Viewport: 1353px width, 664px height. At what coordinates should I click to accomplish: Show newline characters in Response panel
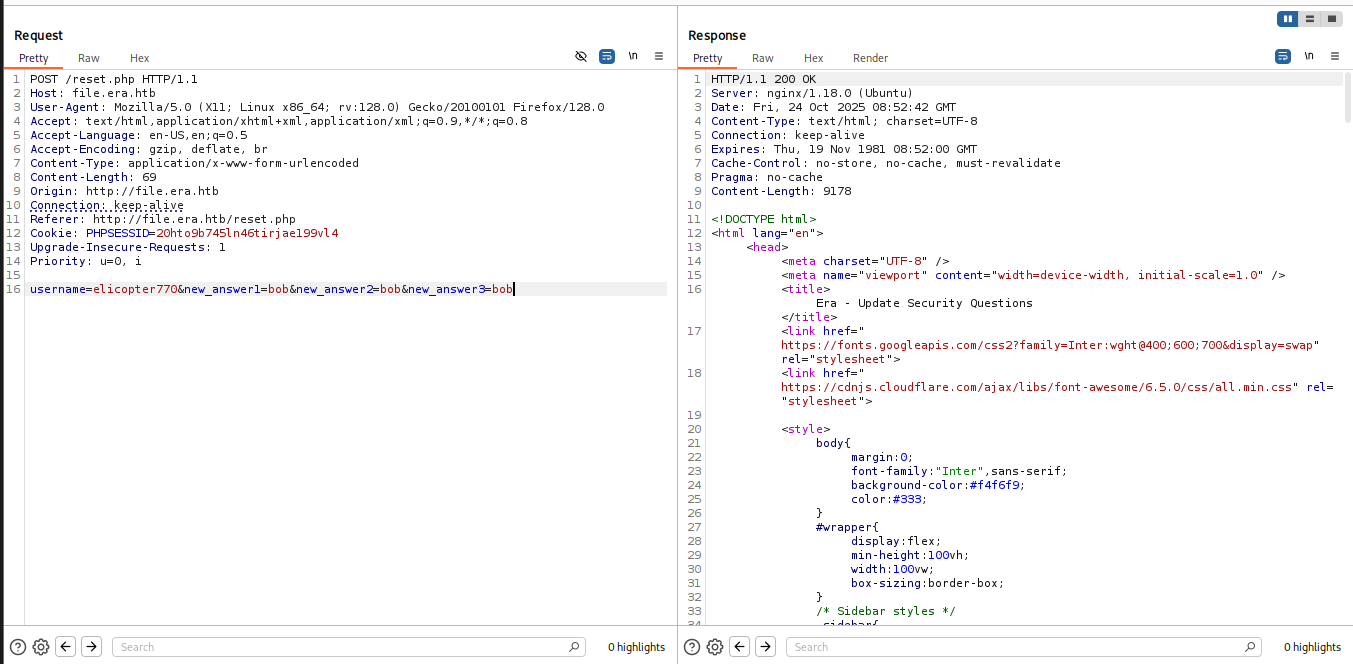[1308, 57]
